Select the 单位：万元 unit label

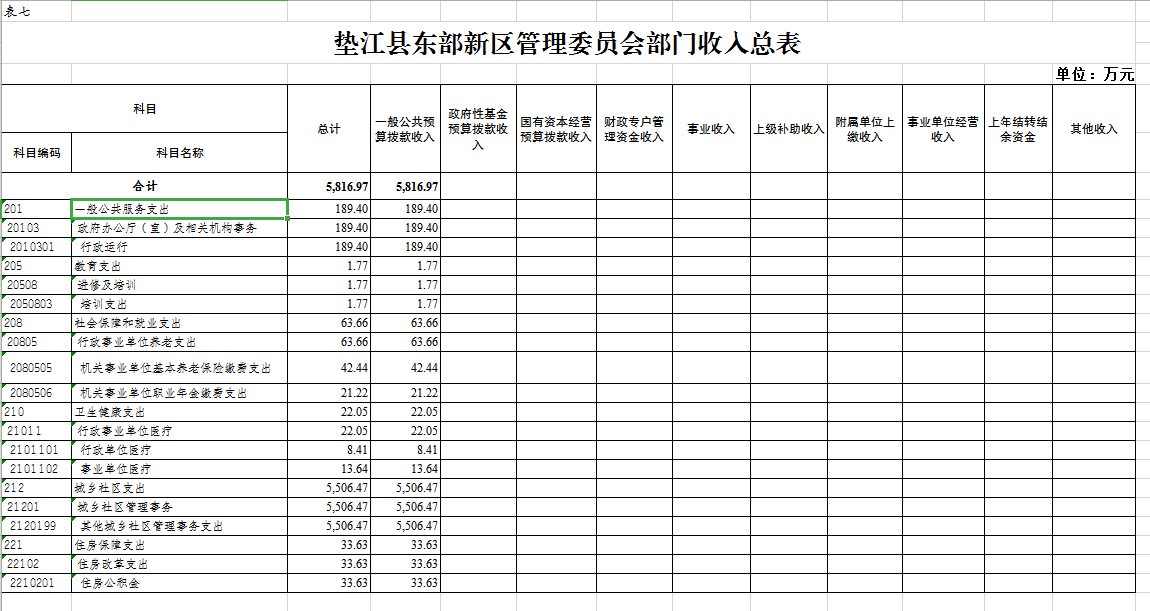coord(1095,74)
